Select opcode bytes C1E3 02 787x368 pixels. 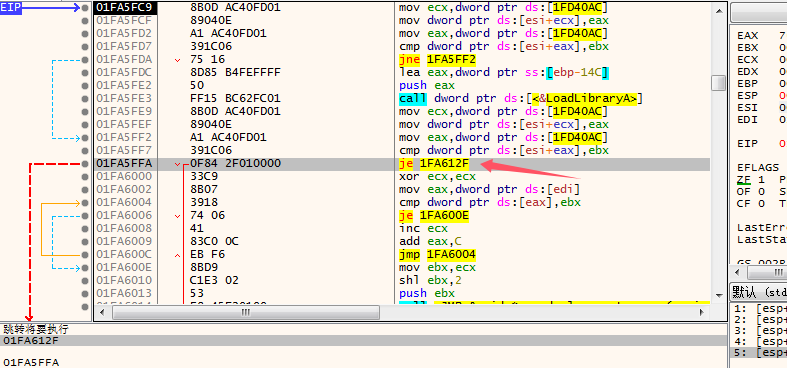(x=214, y=280)
